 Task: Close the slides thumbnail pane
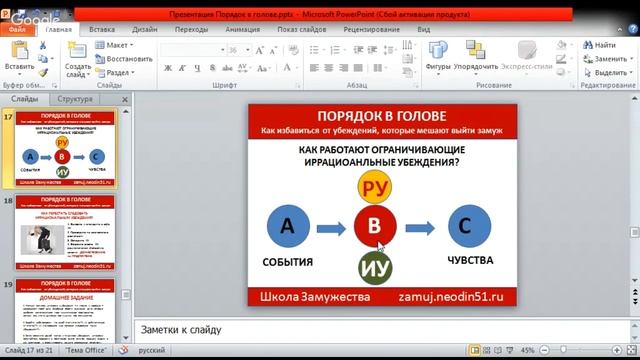125,100
